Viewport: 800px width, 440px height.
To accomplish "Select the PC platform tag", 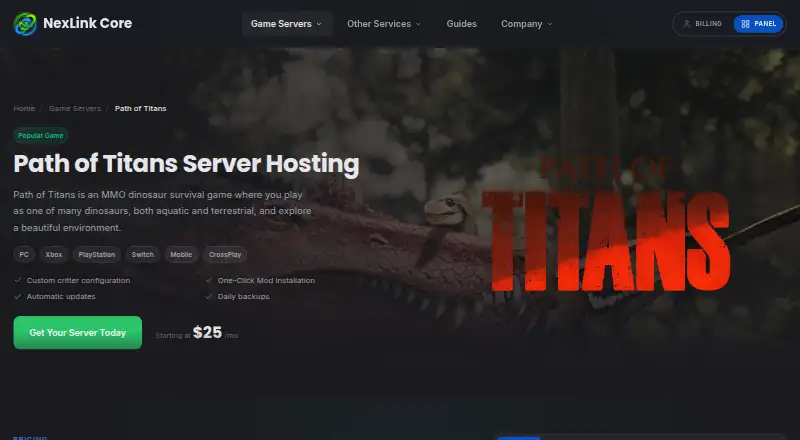I will [x=24, y=255].
